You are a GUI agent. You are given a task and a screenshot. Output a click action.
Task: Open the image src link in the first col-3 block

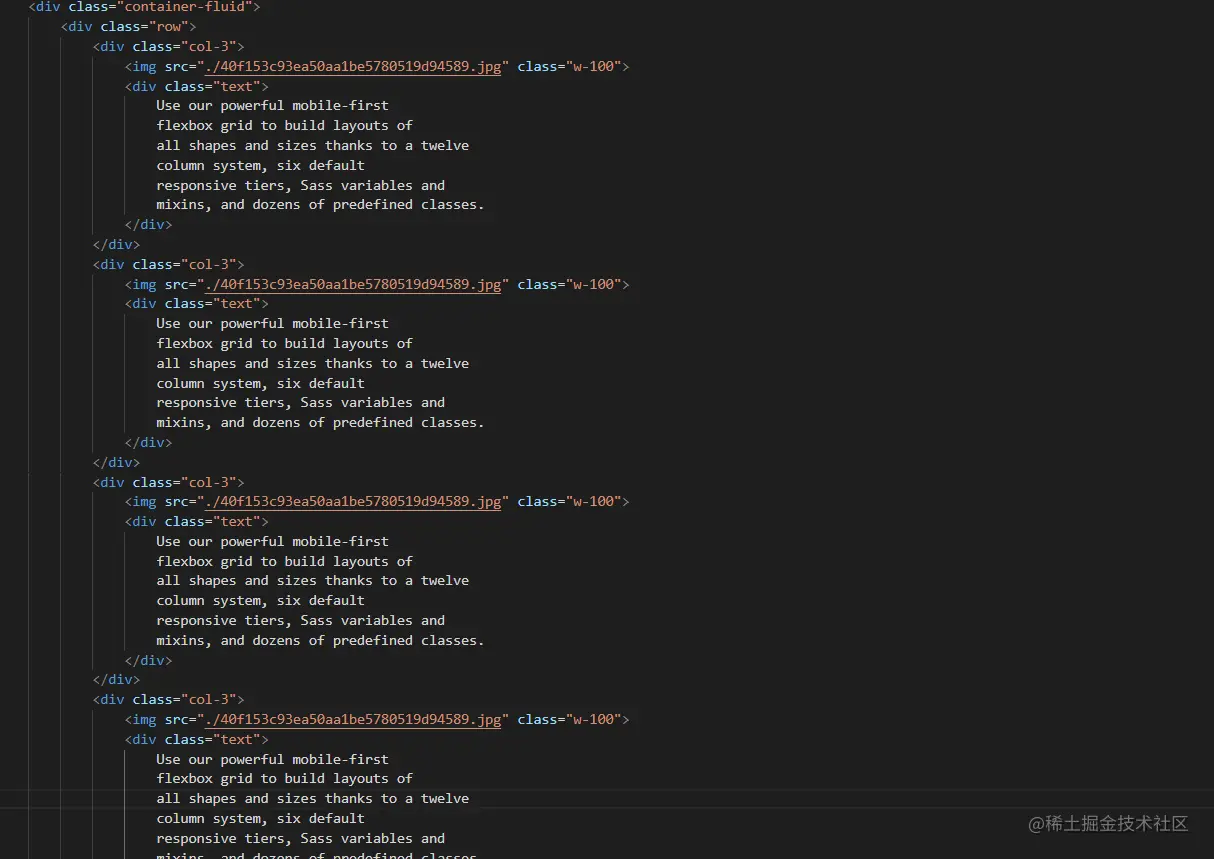tap(352, 66)
